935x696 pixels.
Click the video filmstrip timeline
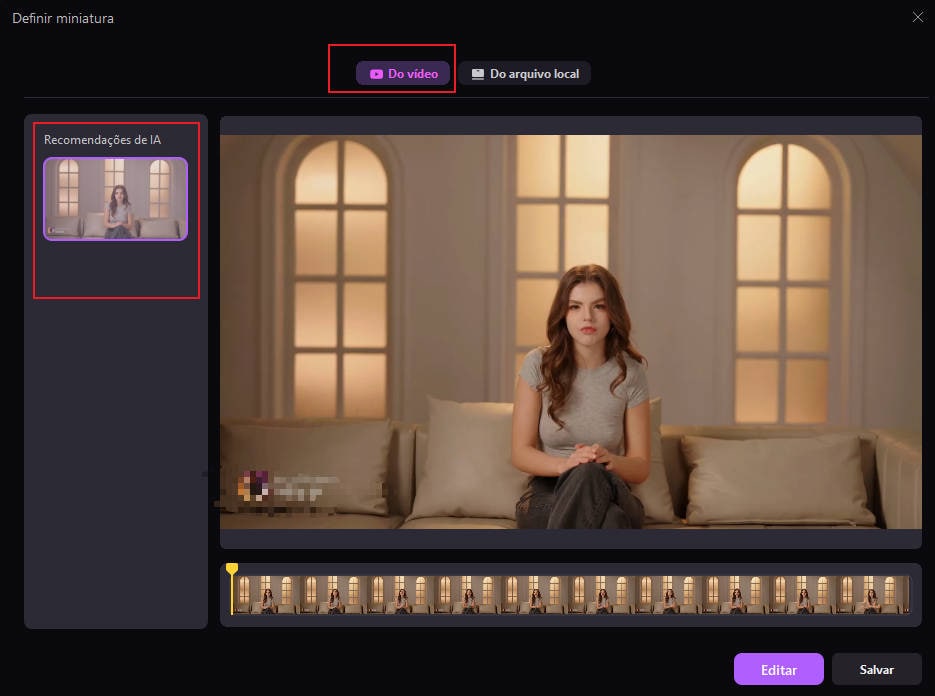click(571, 595)
